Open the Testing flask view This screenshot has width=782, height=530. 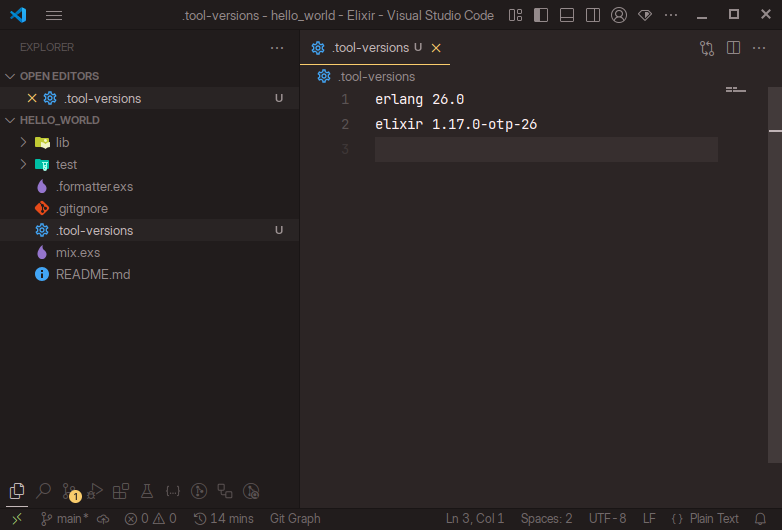coord(147,491)
